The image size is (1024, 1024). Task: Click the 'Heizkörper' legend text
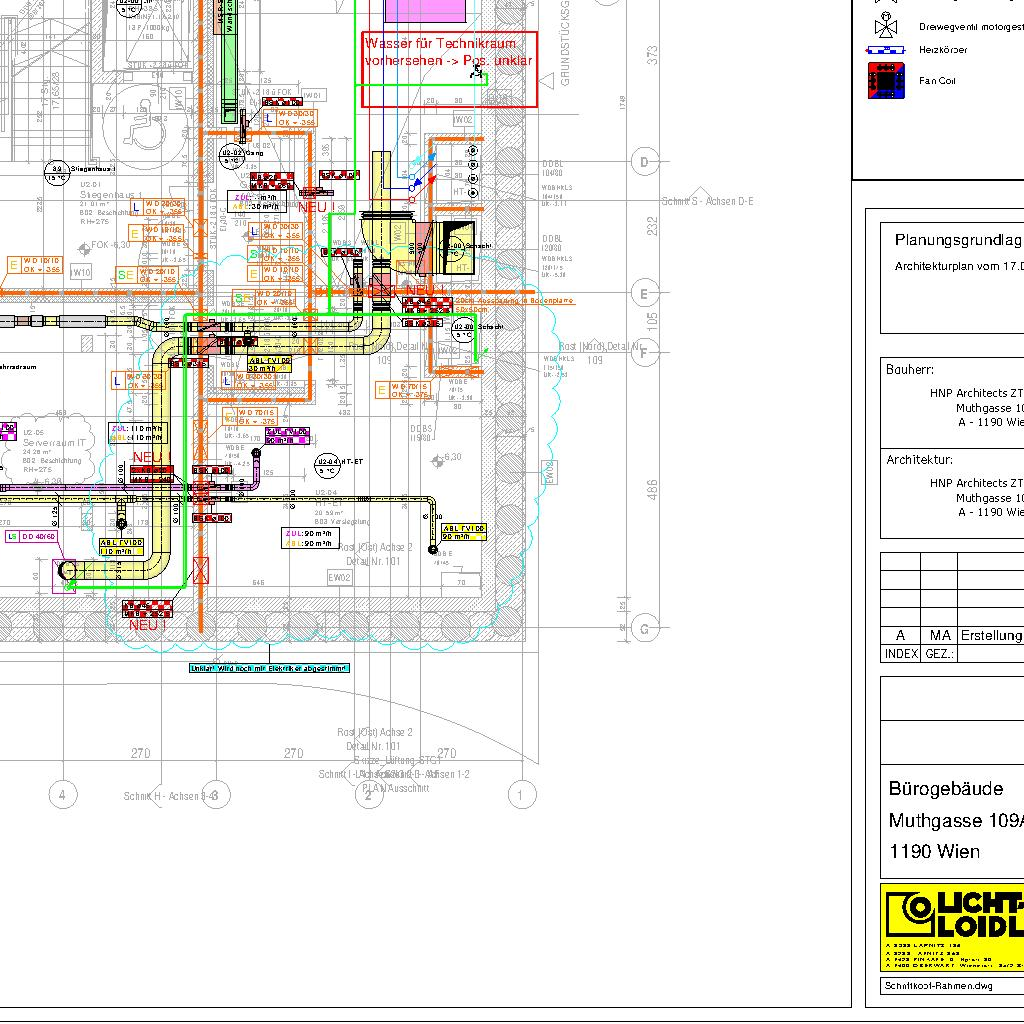coord(943,50)
